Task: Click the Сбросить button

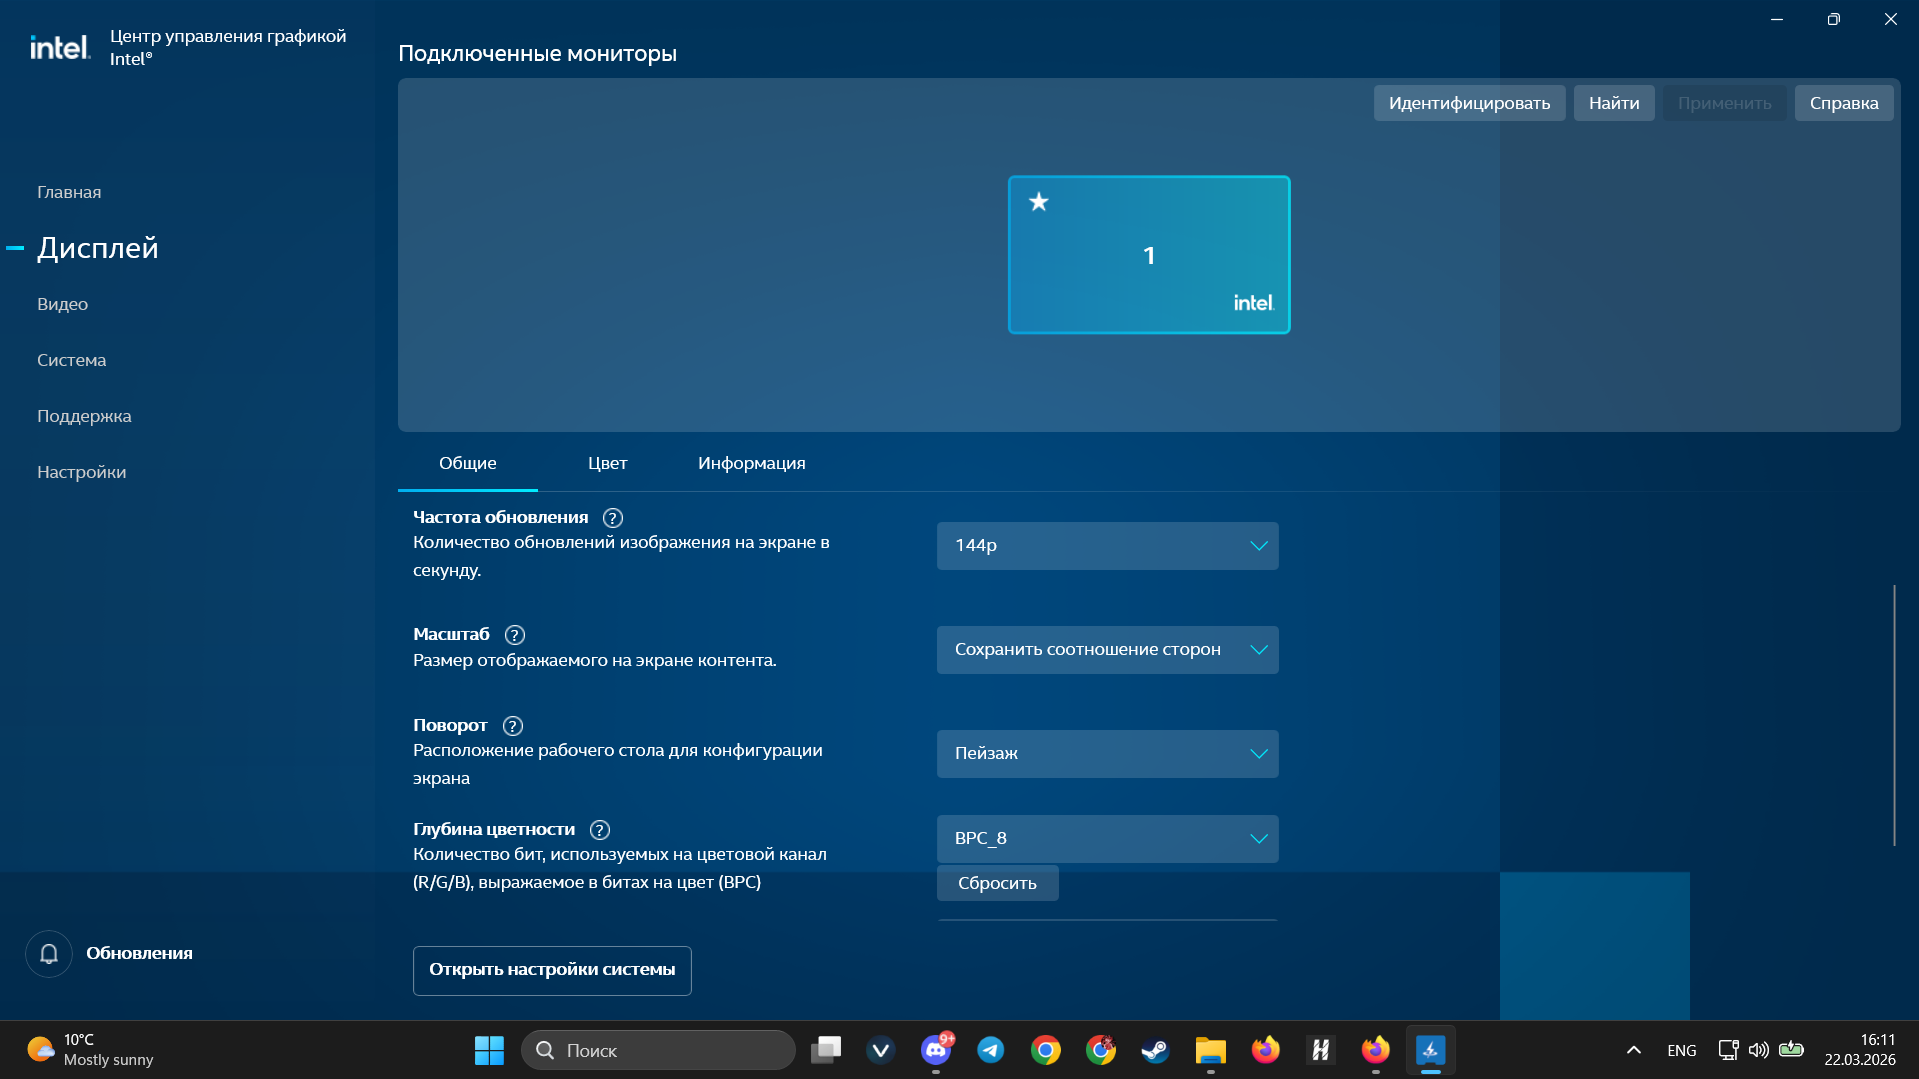Action: click(x=996, y=883)
